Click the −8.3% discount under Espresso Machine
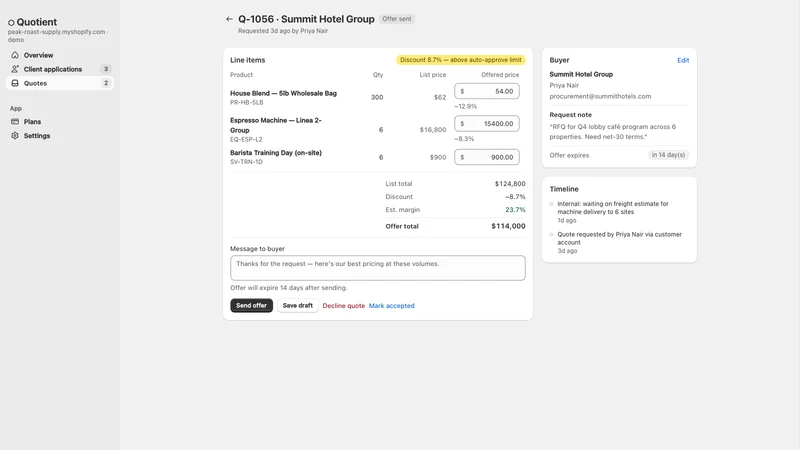The image size is (800, 450). [x=464, y=139]
